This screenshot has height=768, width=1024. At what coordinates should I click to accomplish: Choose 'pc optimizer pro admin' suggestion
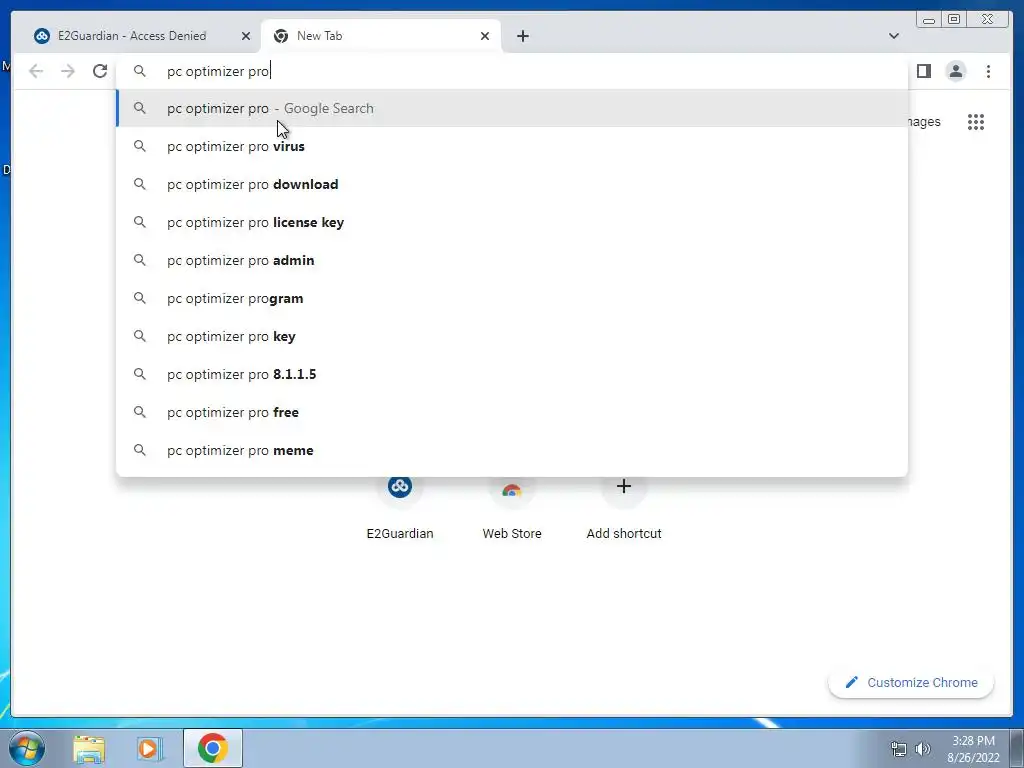pyautogui.click(x=512, y=260)
